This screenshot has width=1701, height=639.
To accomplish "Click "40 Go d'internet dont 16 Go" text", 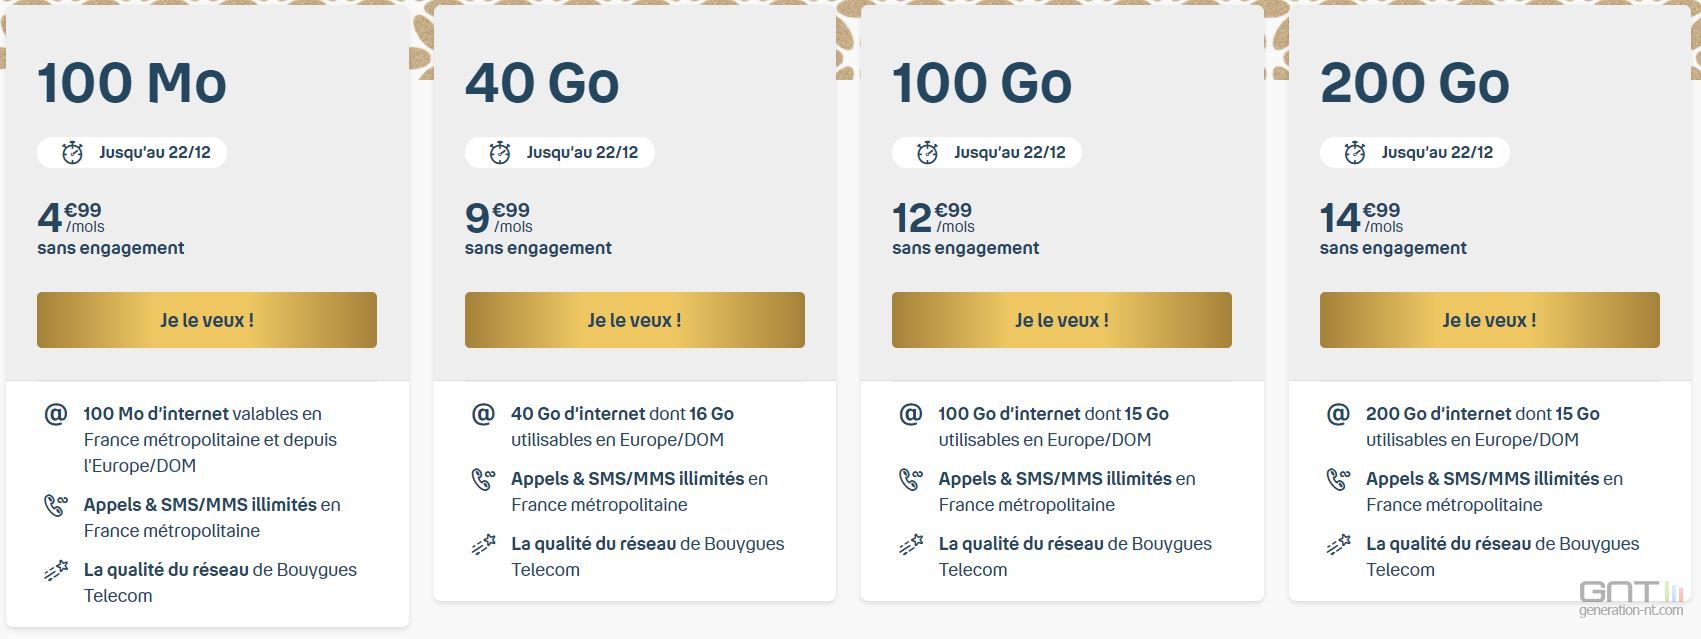I will pyautogui.click(x=622, y=413).
